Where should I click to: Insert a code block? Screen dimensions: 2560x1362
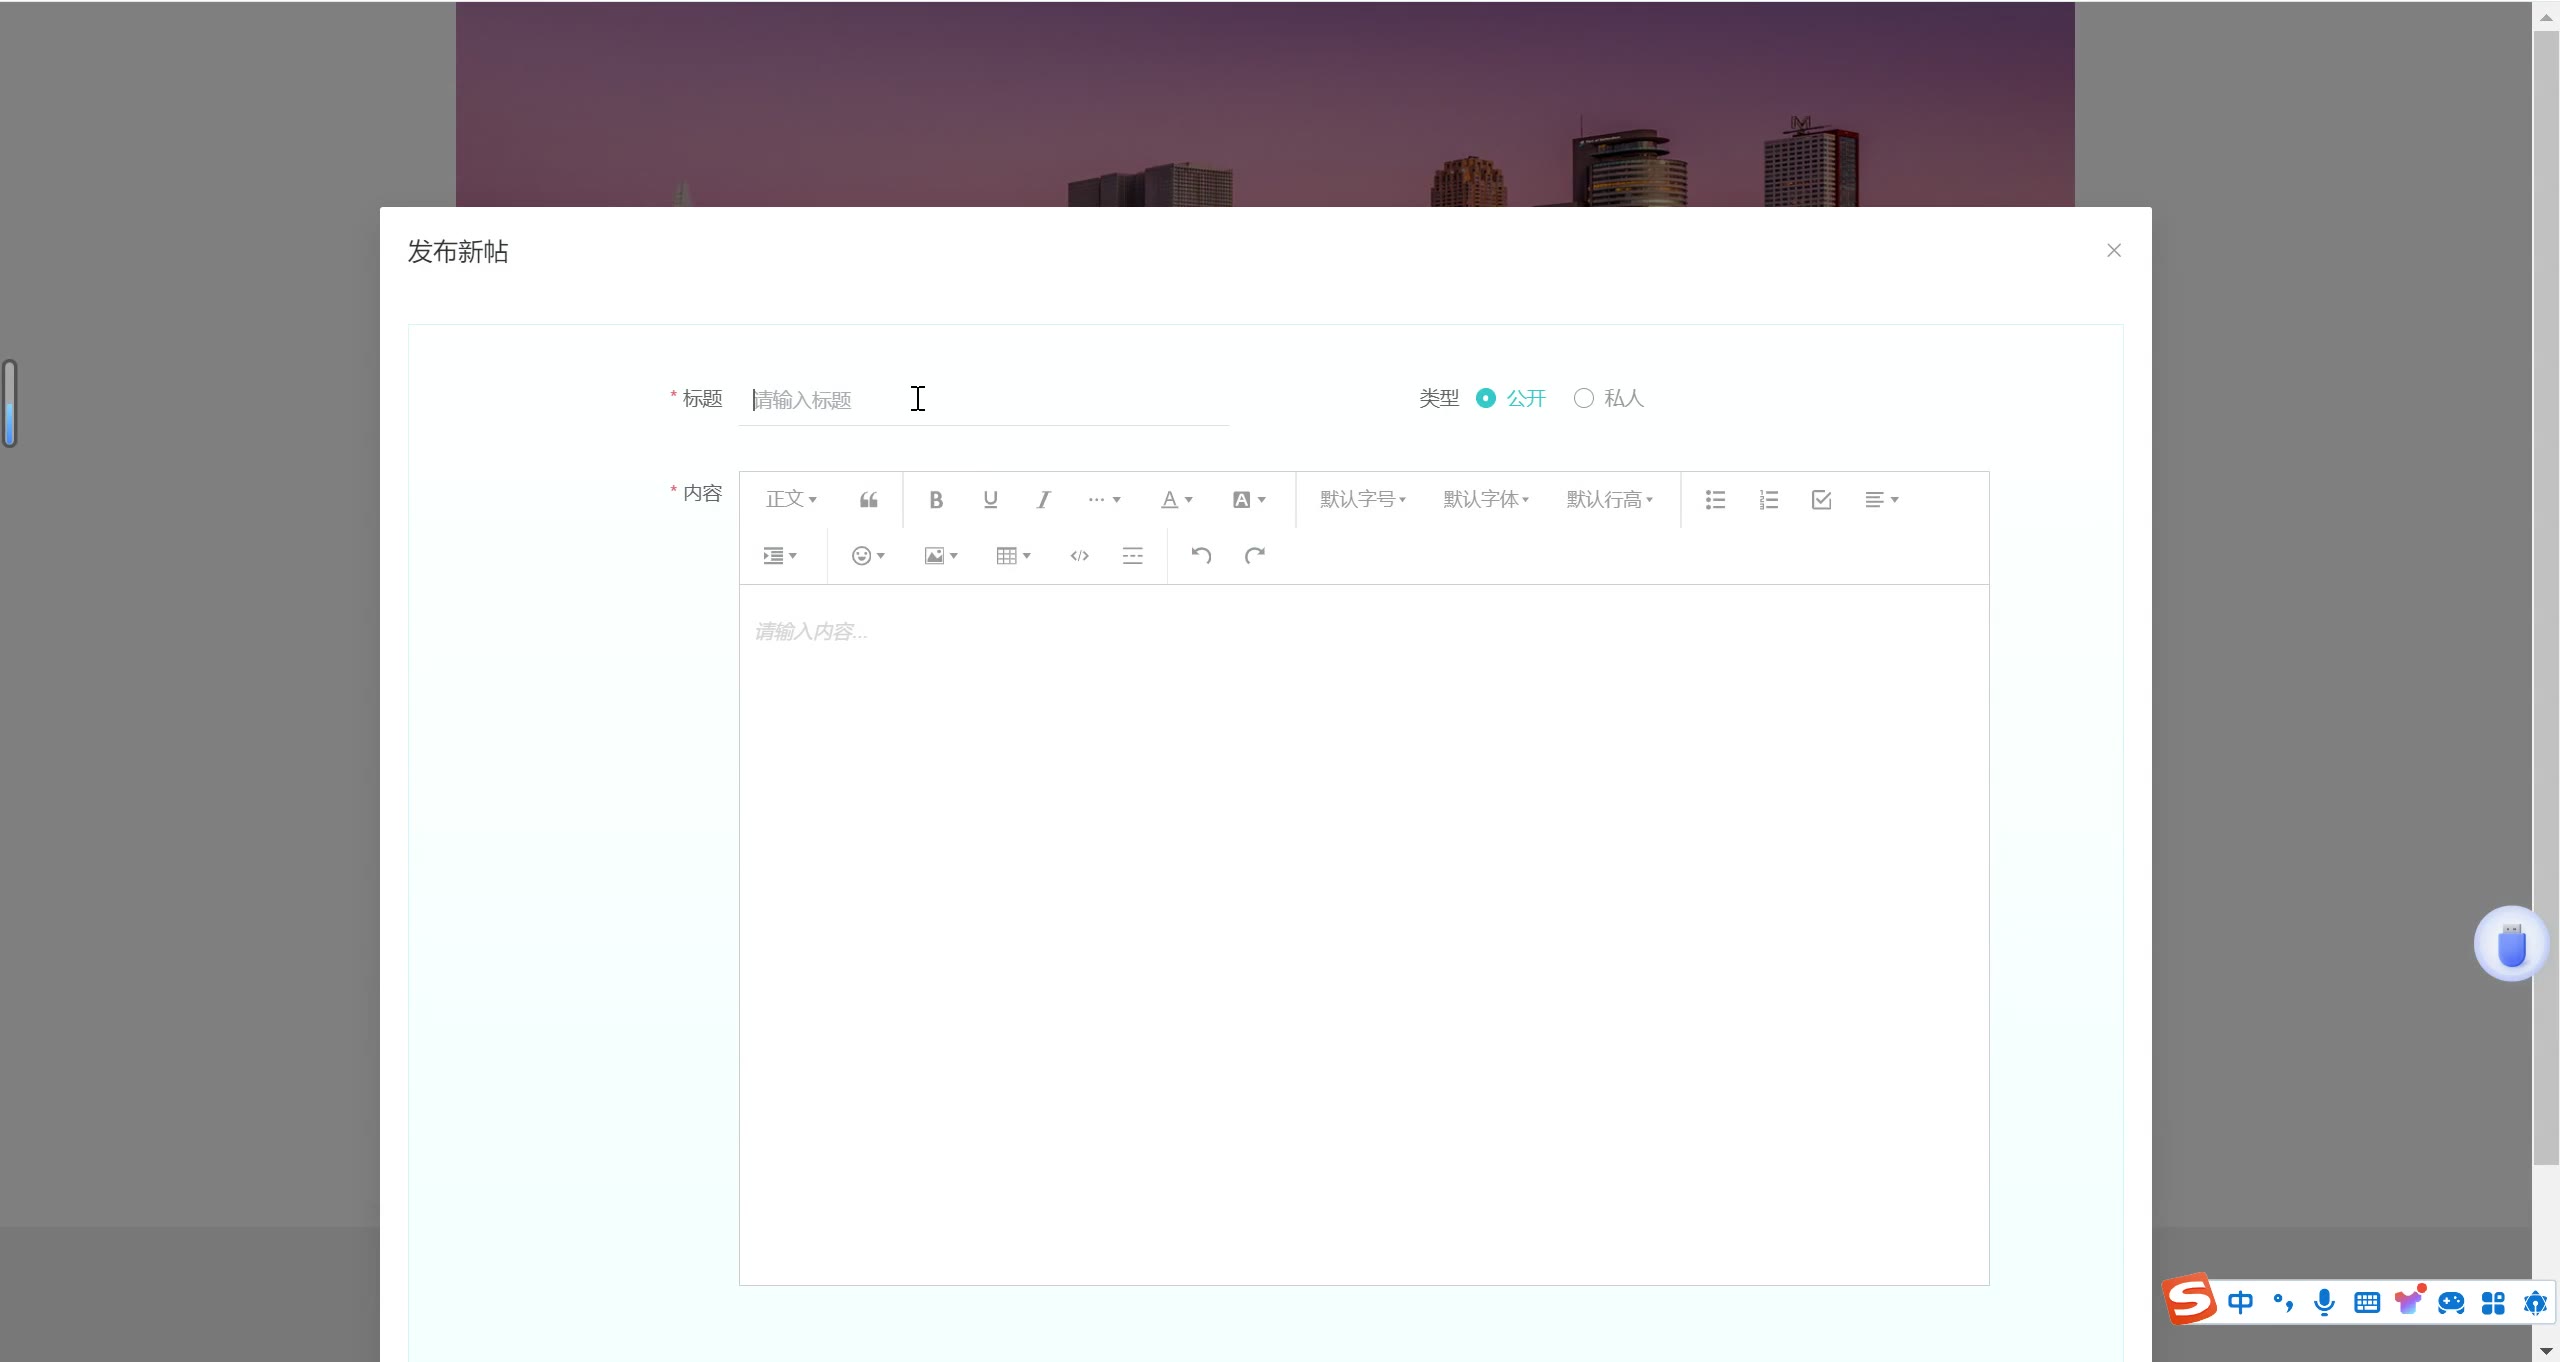pos(1079,556)
